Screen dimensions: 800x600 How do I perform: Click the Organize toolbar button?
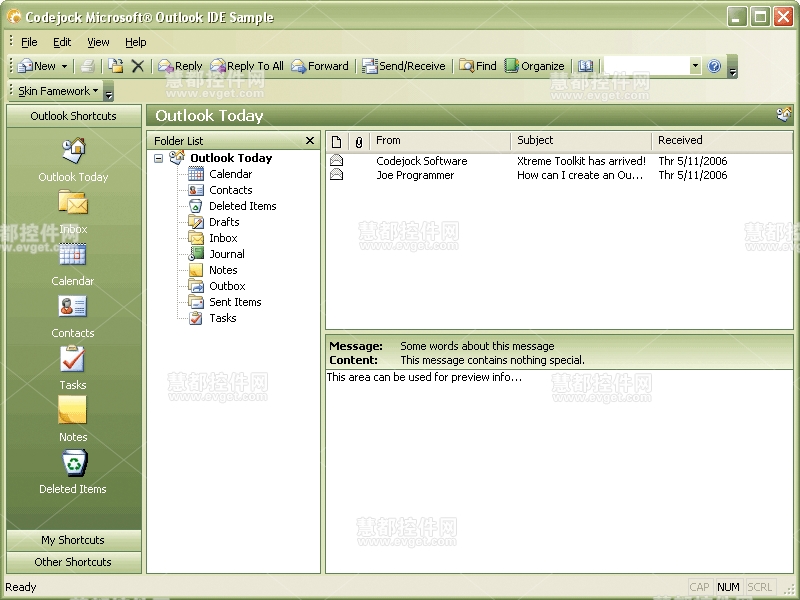[x=534, y=66]
